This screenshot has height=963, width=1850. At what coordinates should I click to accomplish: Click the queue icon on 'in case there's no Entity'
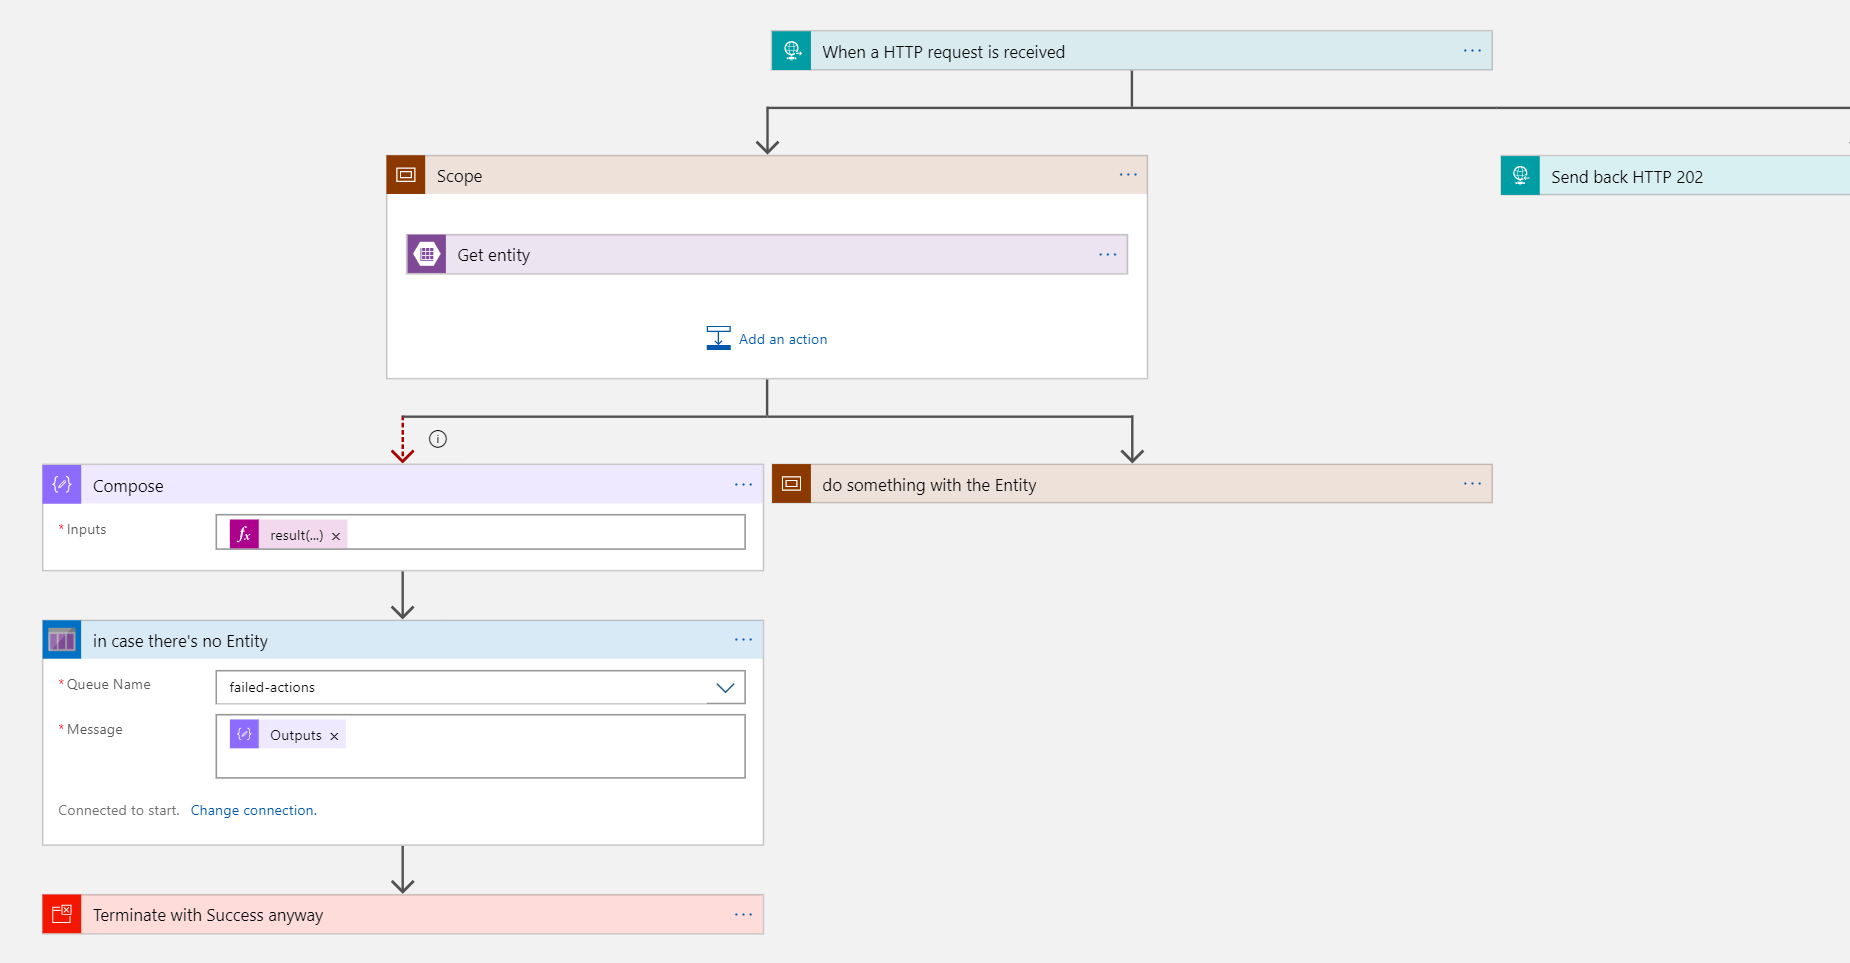click(x=62, y=640)
